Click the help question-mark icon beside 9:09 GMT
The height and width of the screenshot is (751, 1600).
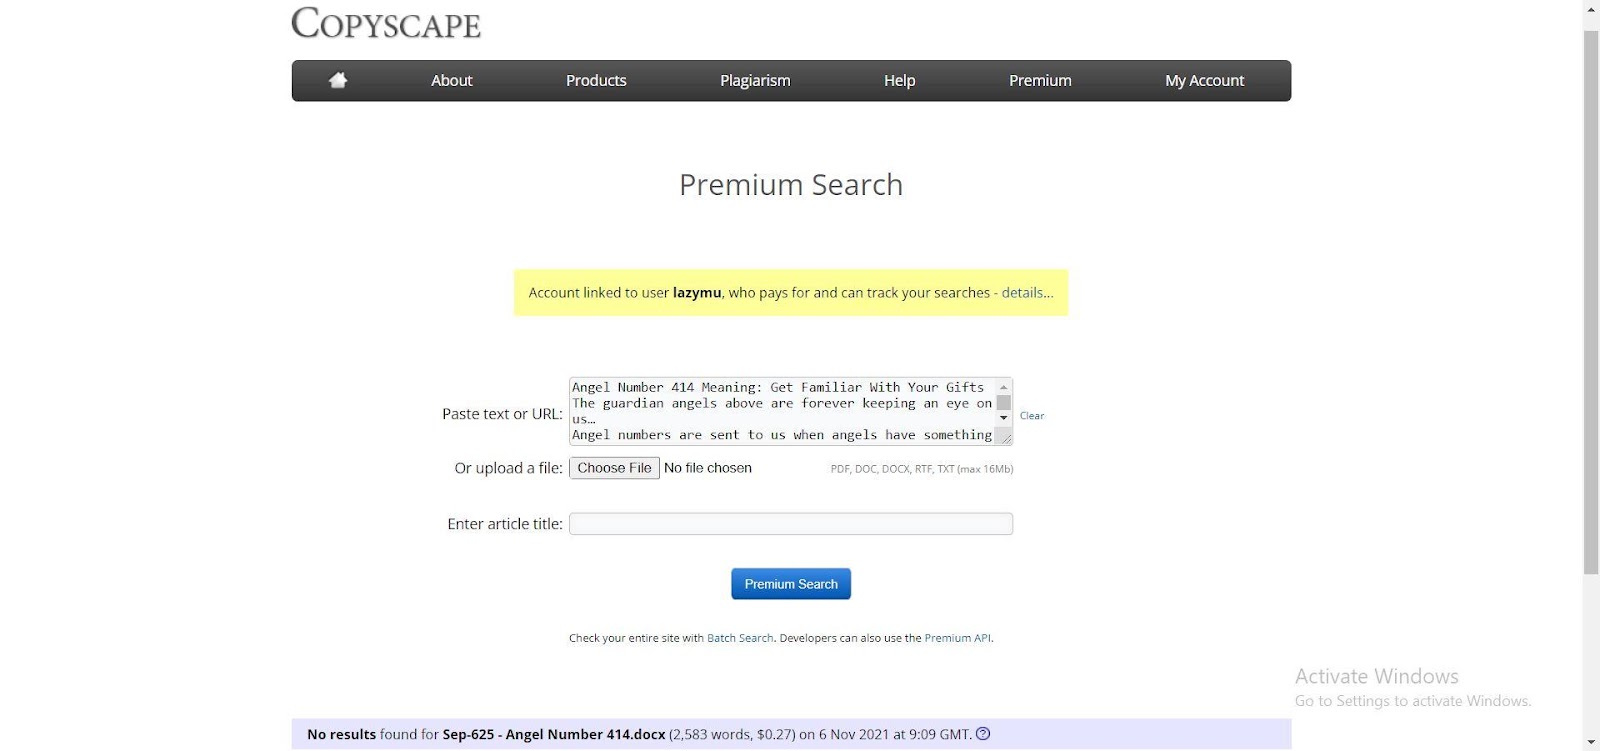pyautogui.click(x=983, y=734)
